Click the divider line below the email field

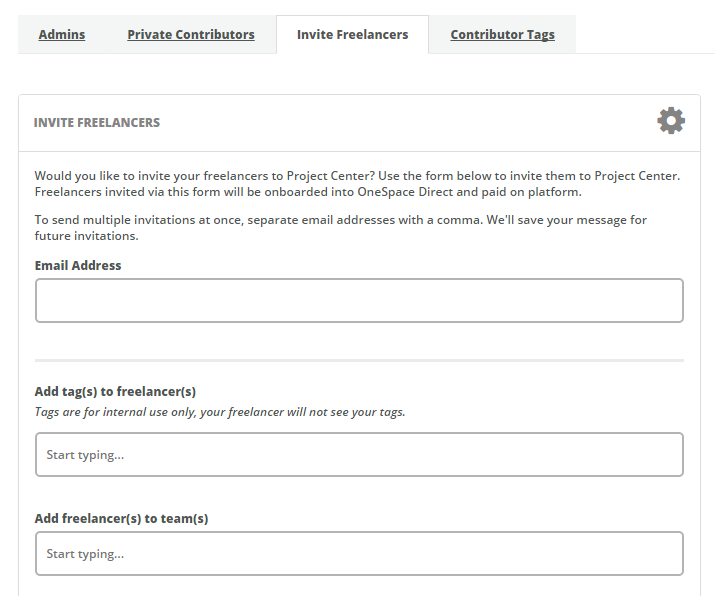point(359,361)
